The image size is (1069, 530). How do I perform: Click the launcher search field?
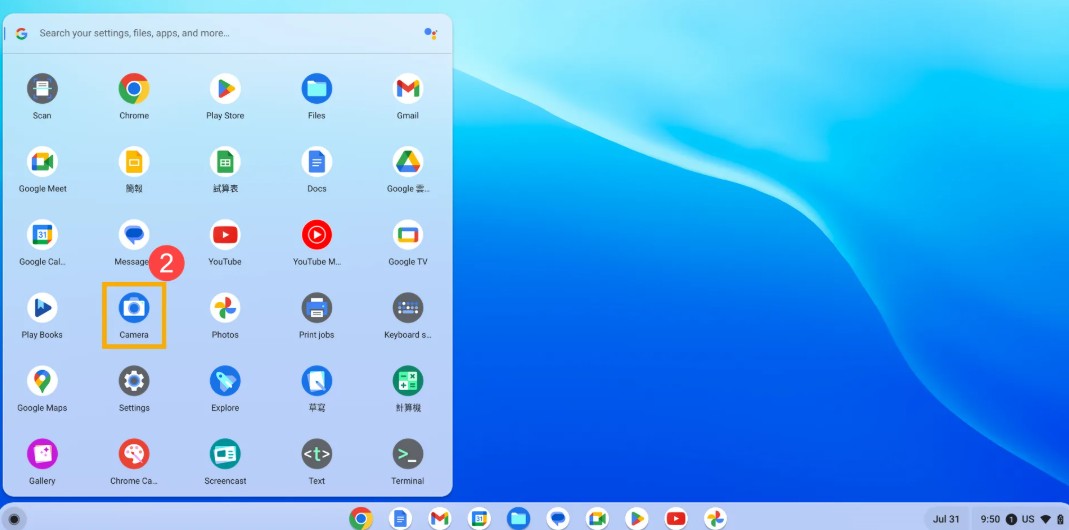225,33
